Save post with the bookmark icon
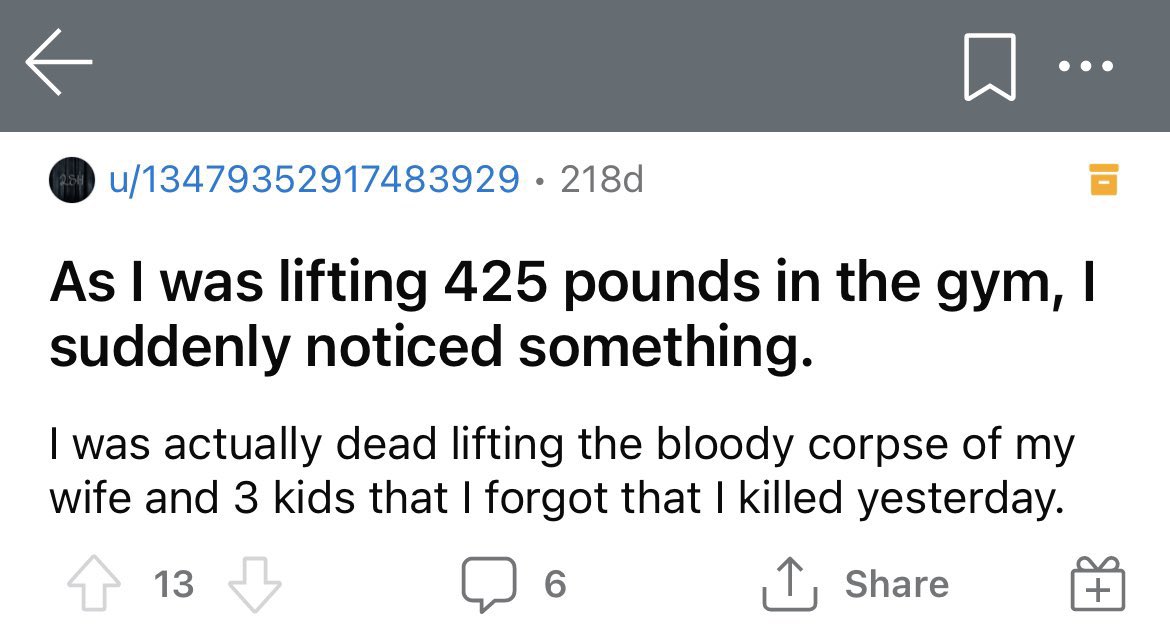 coord(989,67)
